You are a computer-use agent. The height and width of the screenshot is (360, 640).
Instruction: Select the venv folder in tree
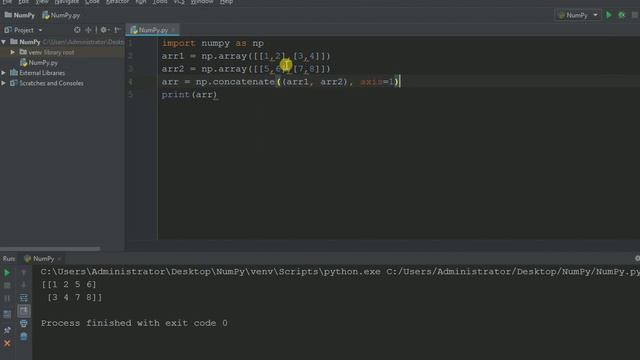pyautogui.click(x=47, y=52)
